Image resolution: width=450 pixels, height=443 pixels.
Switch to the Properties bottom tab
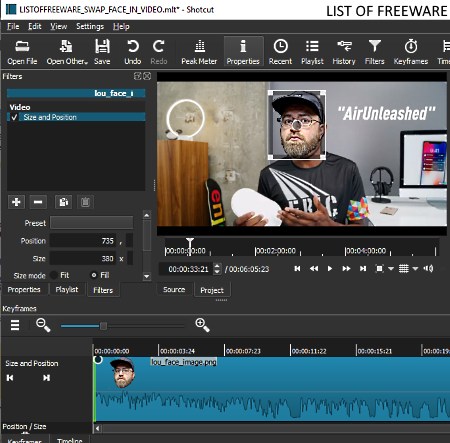(24, 290)
